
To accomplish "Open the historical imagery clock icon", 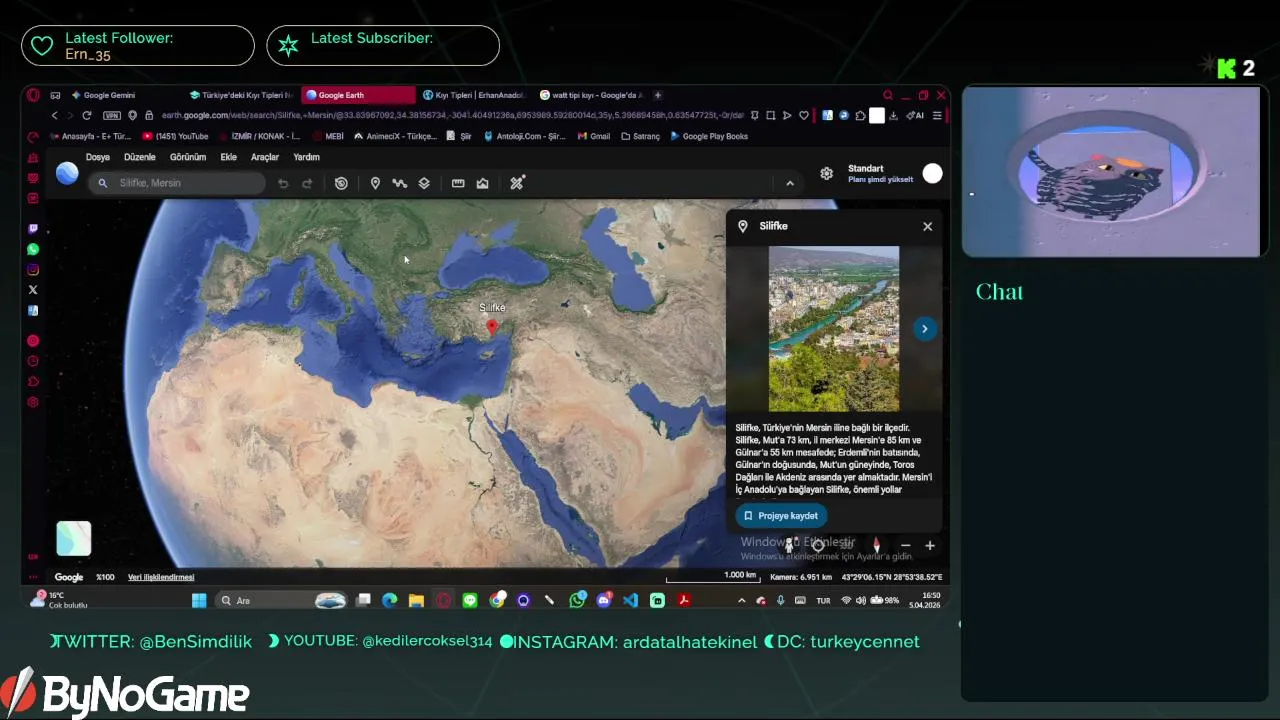I will (x=341, y=183).
